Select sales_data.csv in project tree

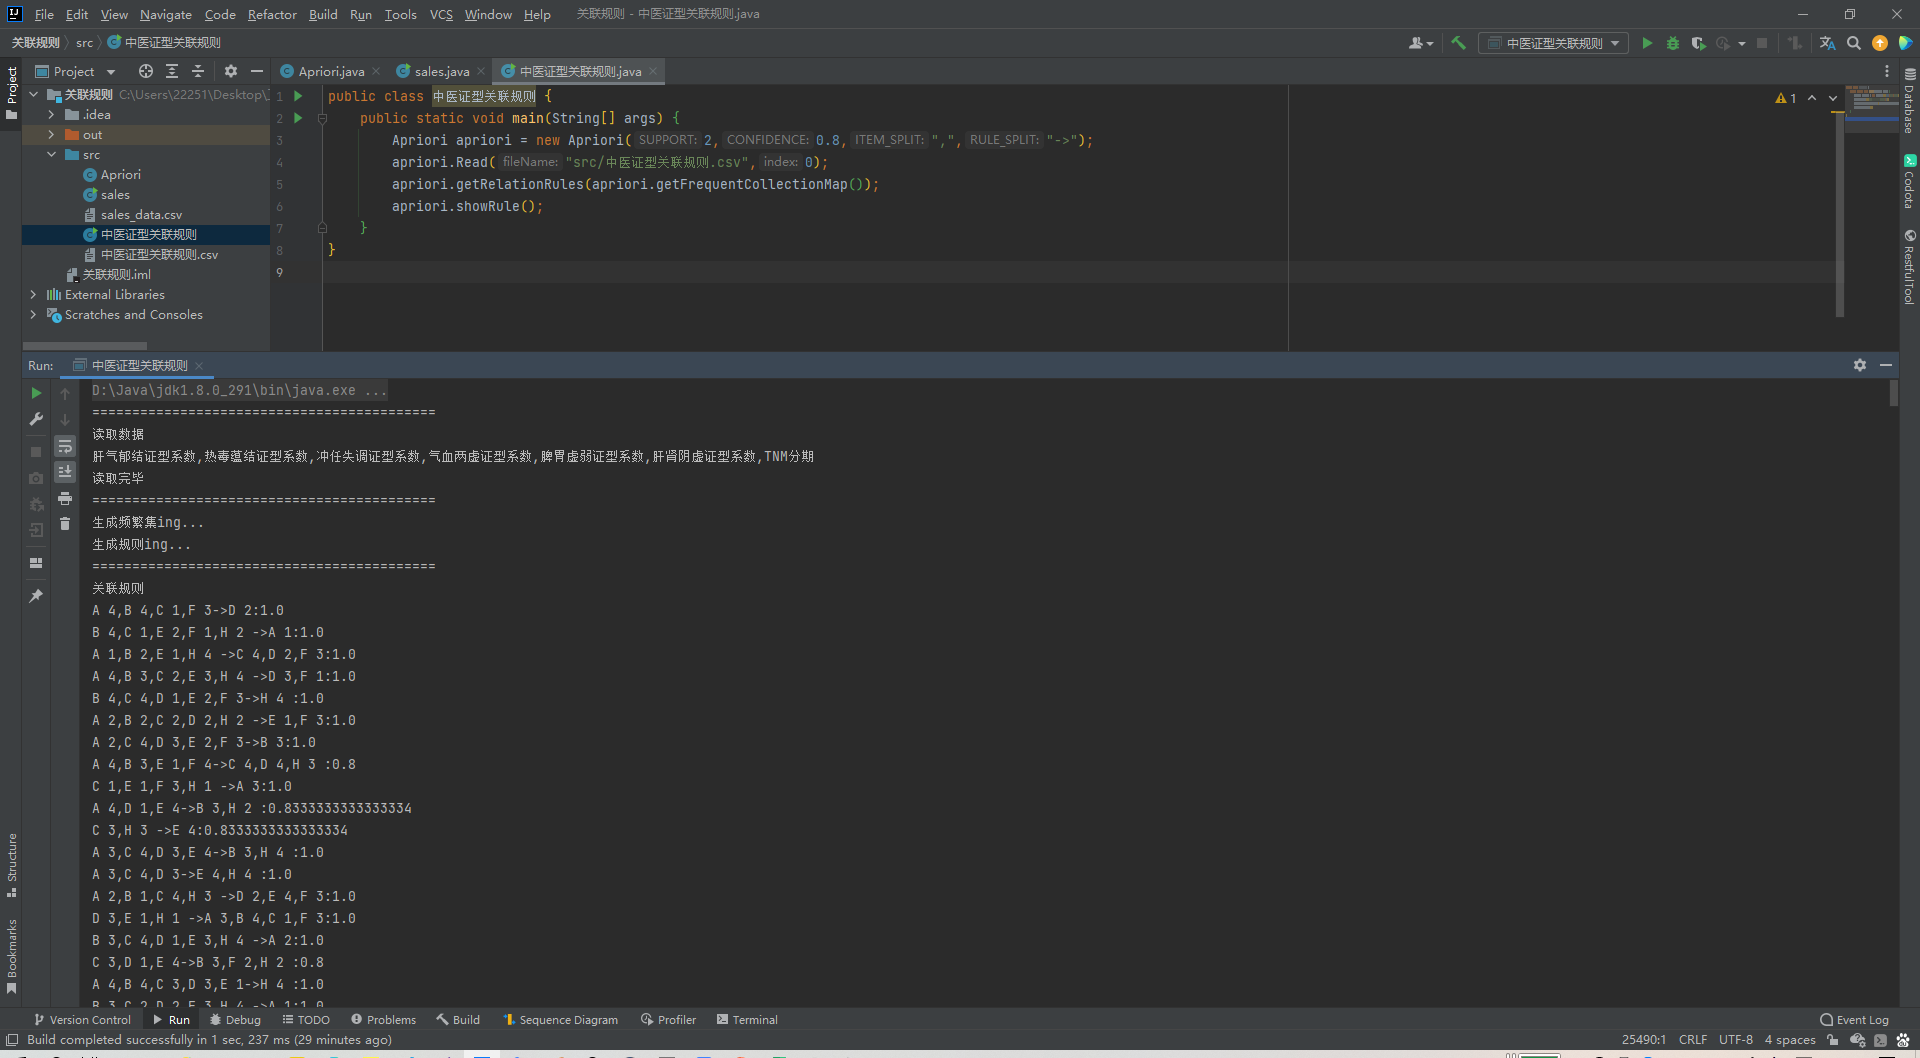coord(141,215)
